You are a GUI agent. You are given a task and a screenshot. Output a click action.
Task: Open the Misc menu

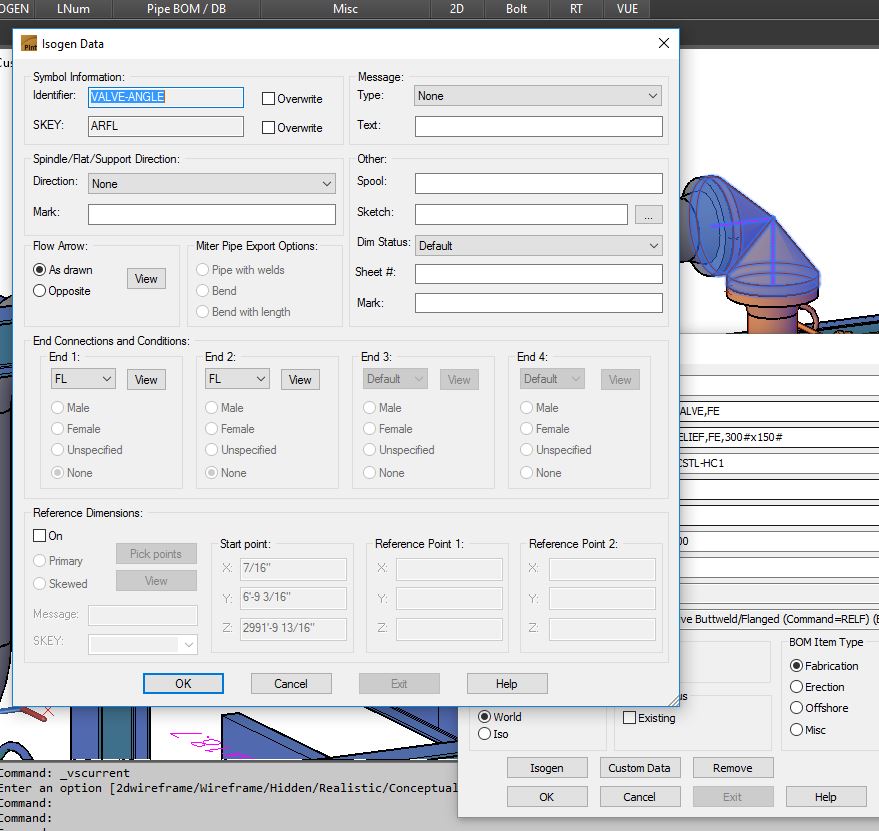click(344, 9)
